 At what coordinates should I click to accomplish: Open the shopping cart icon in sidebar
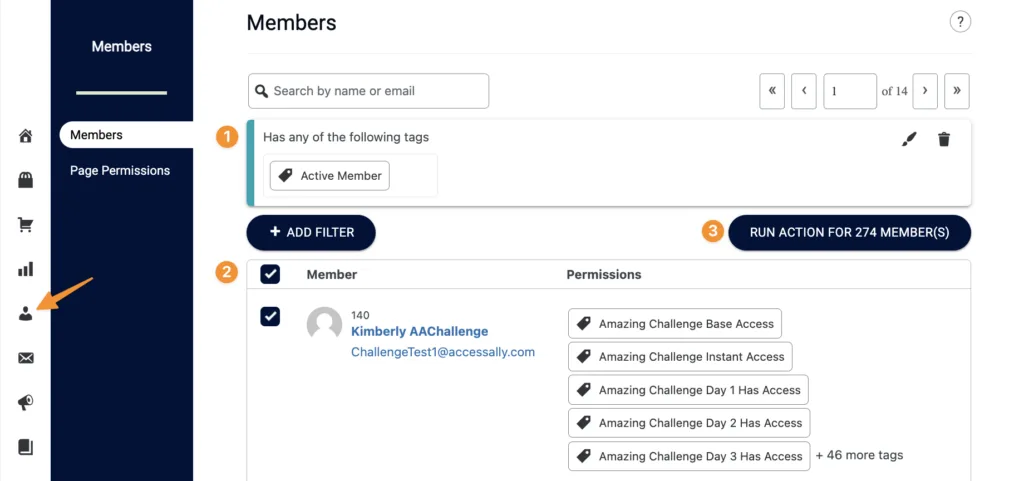coord(26,225)
